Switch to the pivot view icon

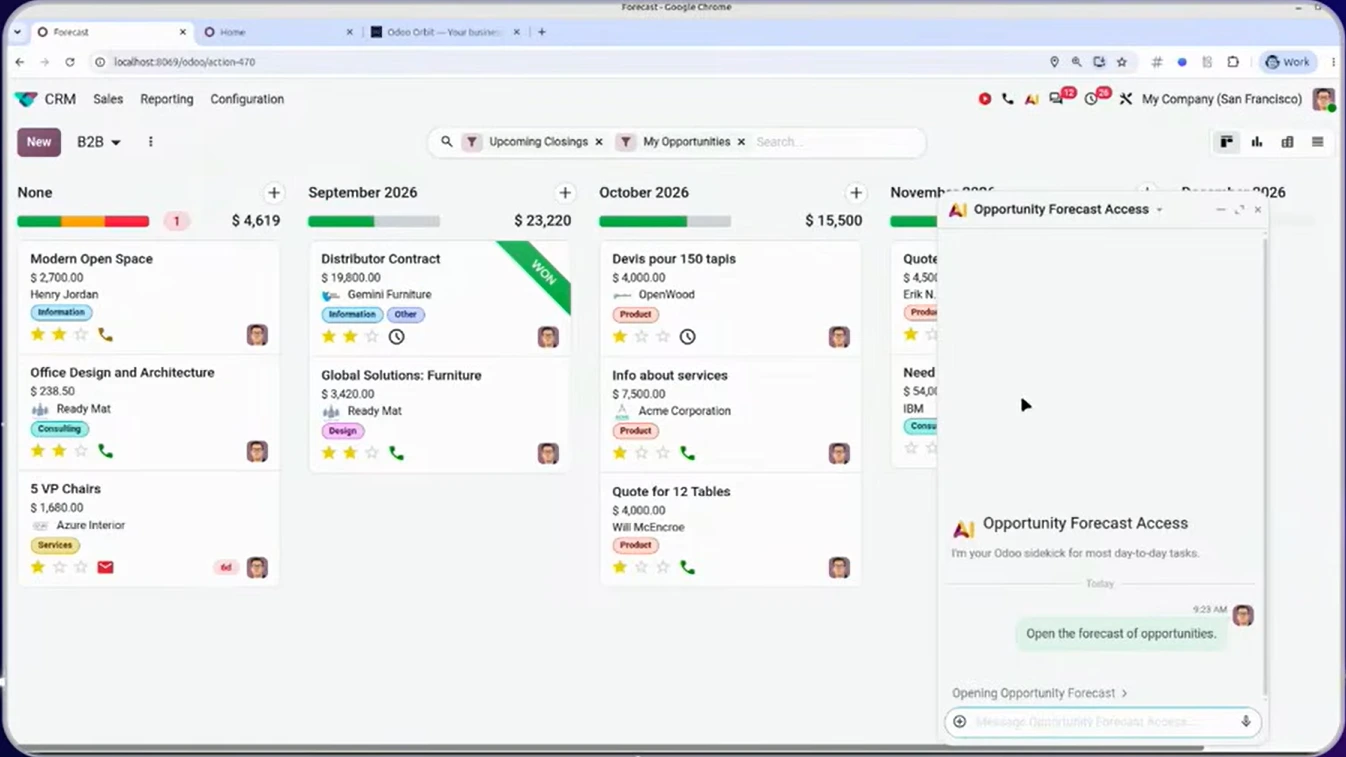(x=1287, y=142)
